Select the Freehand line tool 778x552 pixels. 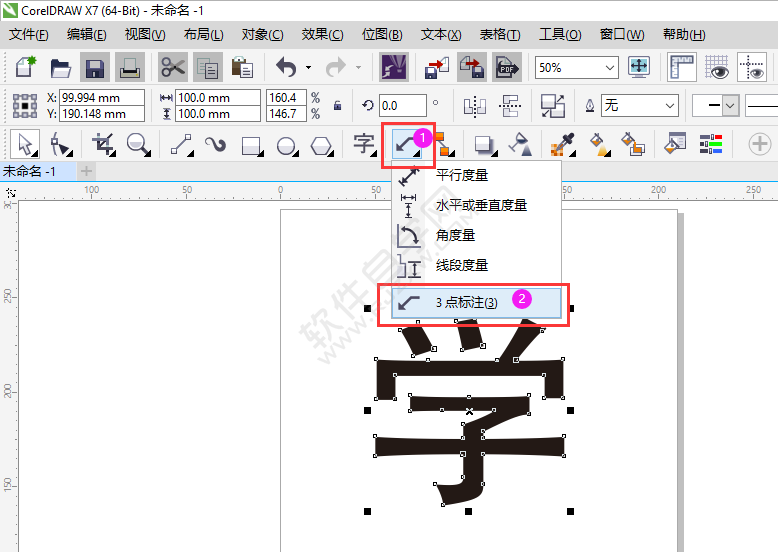(182, 144)
